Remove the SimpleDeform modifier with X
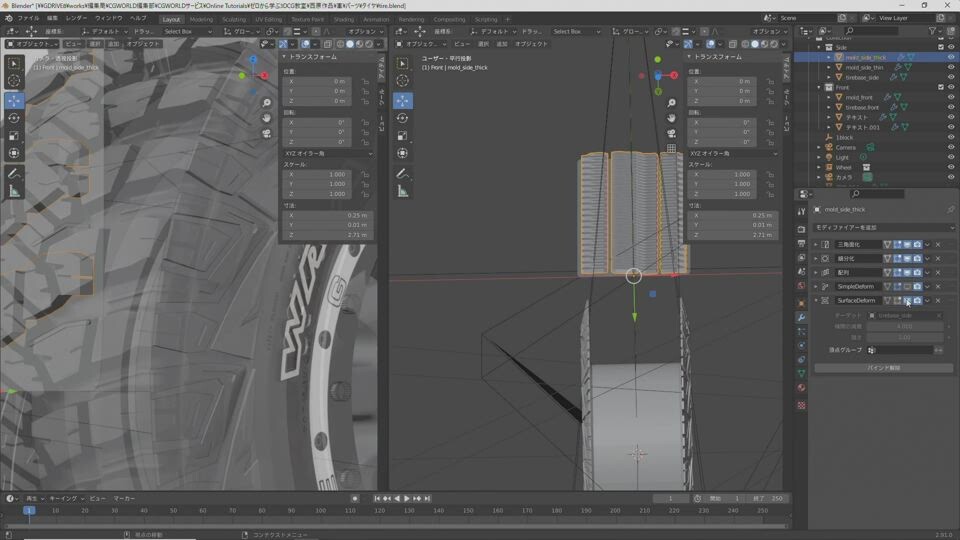 pyautogui.click(x=938, y=286)
